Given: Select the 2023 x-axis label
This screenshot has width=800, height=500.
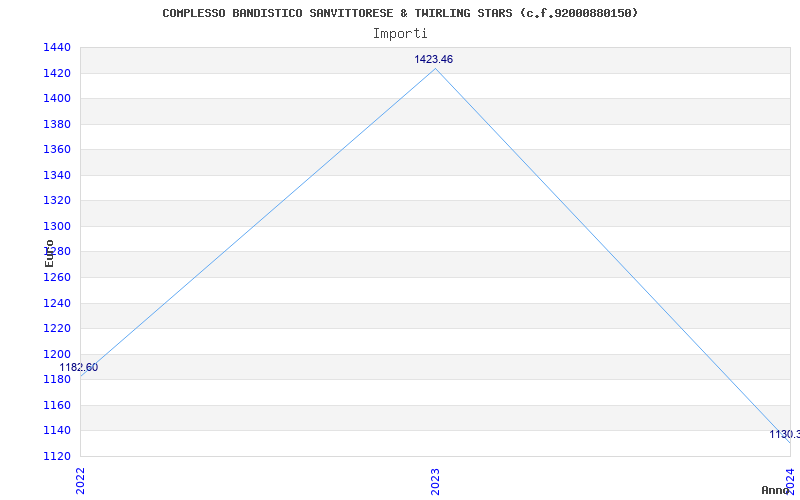Looking at the screenshot, I should coord(435,481).
